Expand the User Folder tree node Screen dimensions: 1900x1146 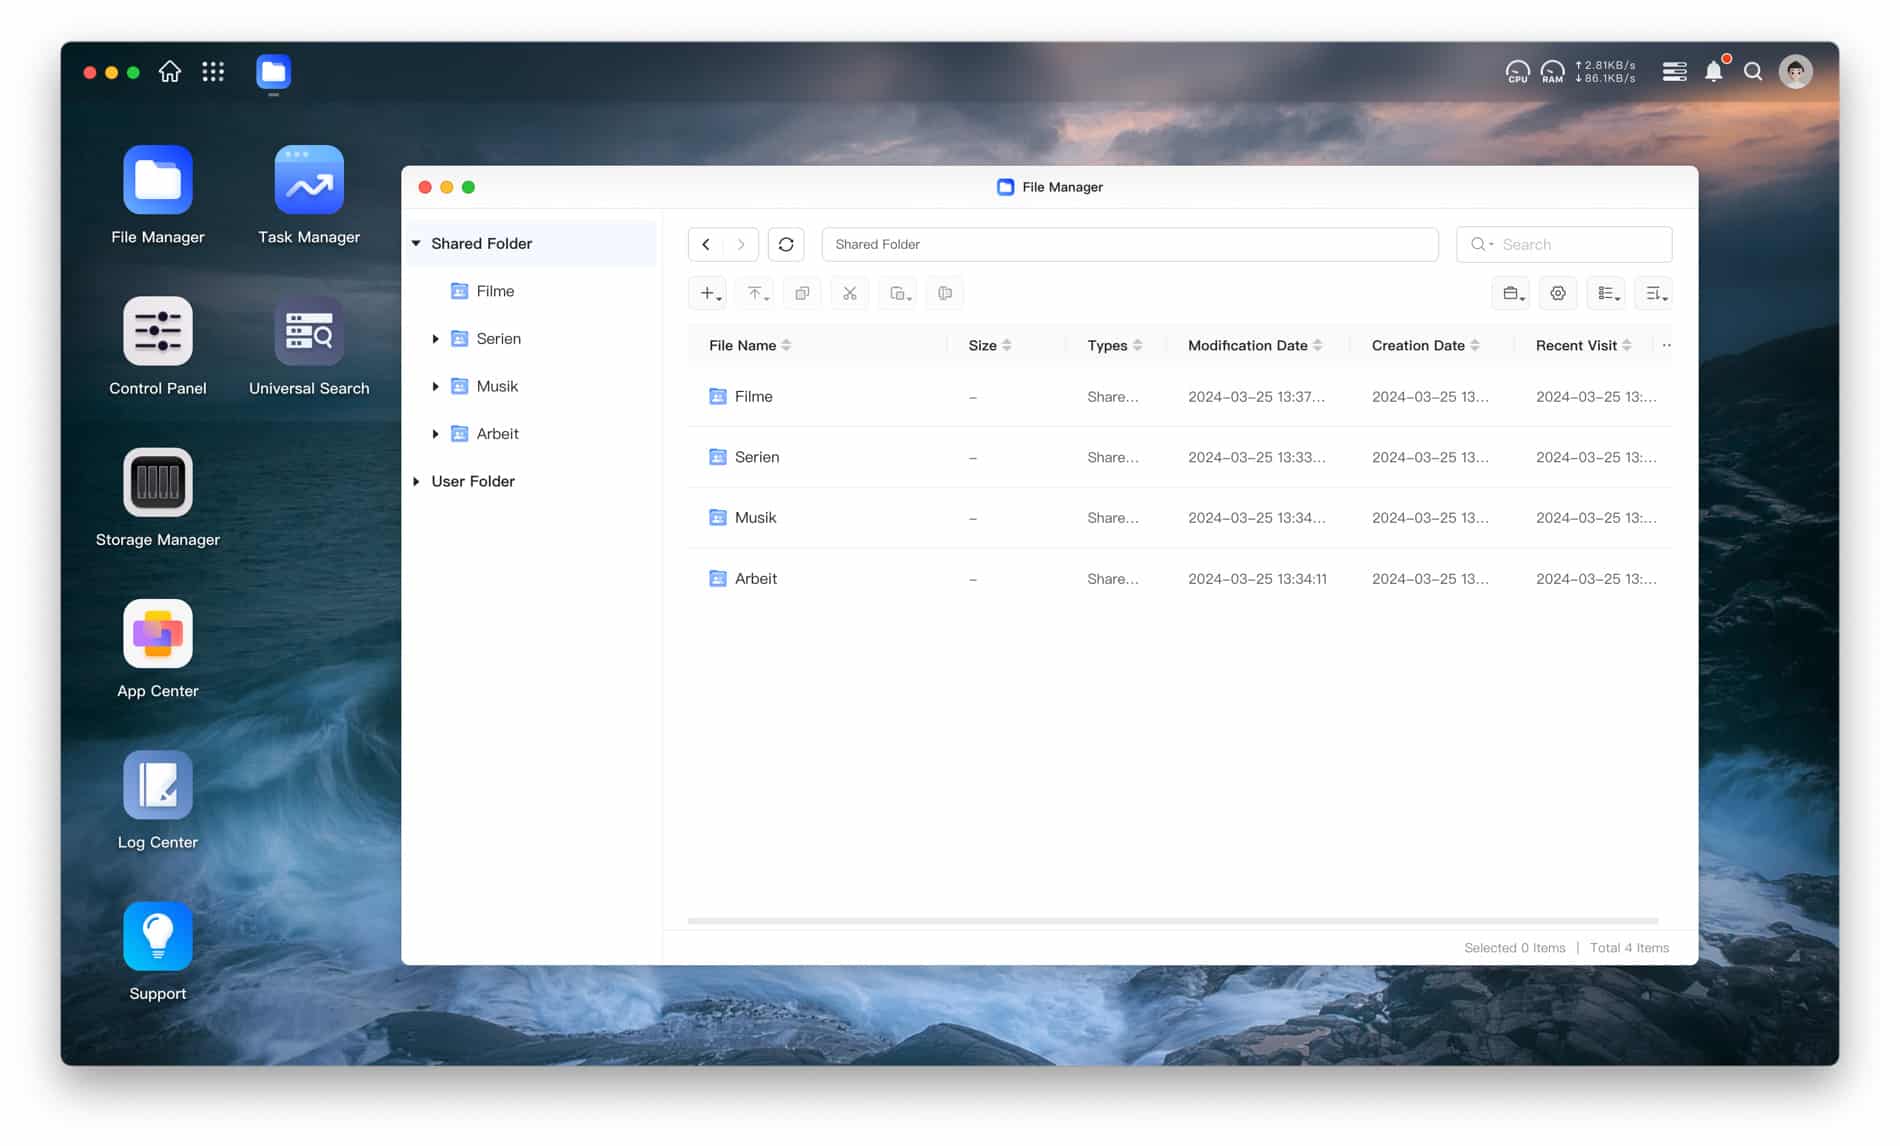click(x=416, y=481)
